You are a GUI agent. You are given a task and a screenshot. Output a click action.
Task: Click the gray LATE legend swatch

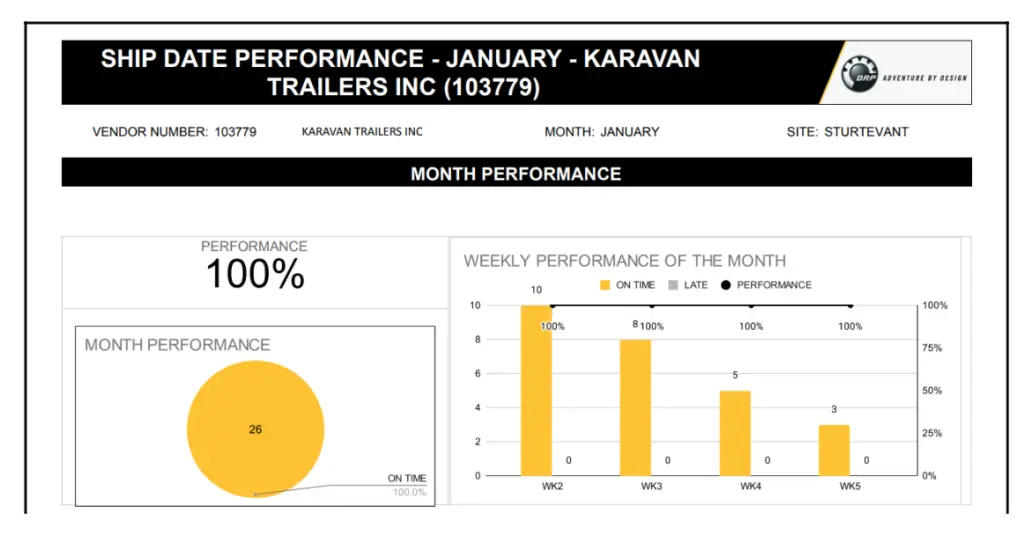pyautogui.click(x=674, y=285)
